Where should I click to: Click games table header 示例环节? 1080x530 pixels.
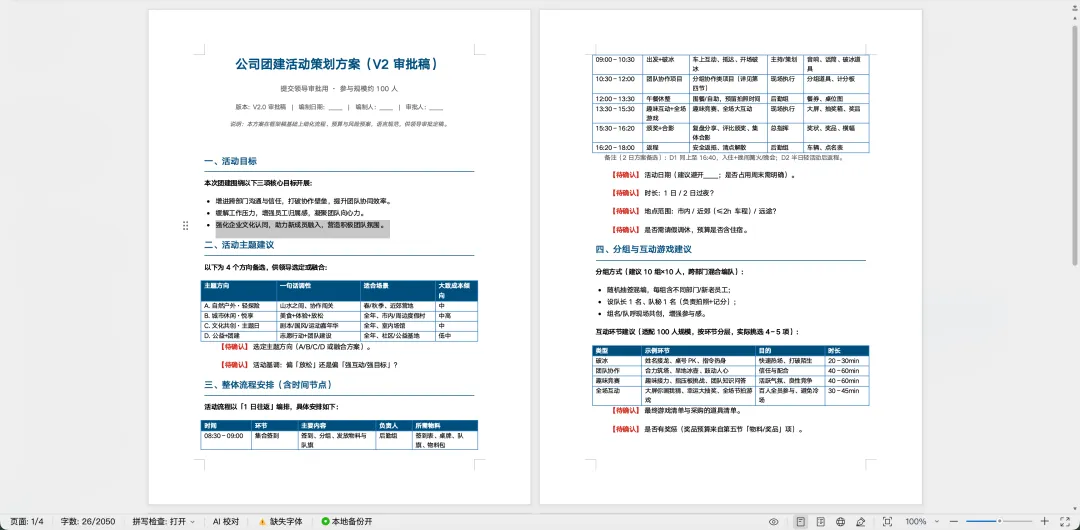tap(698, 350)
